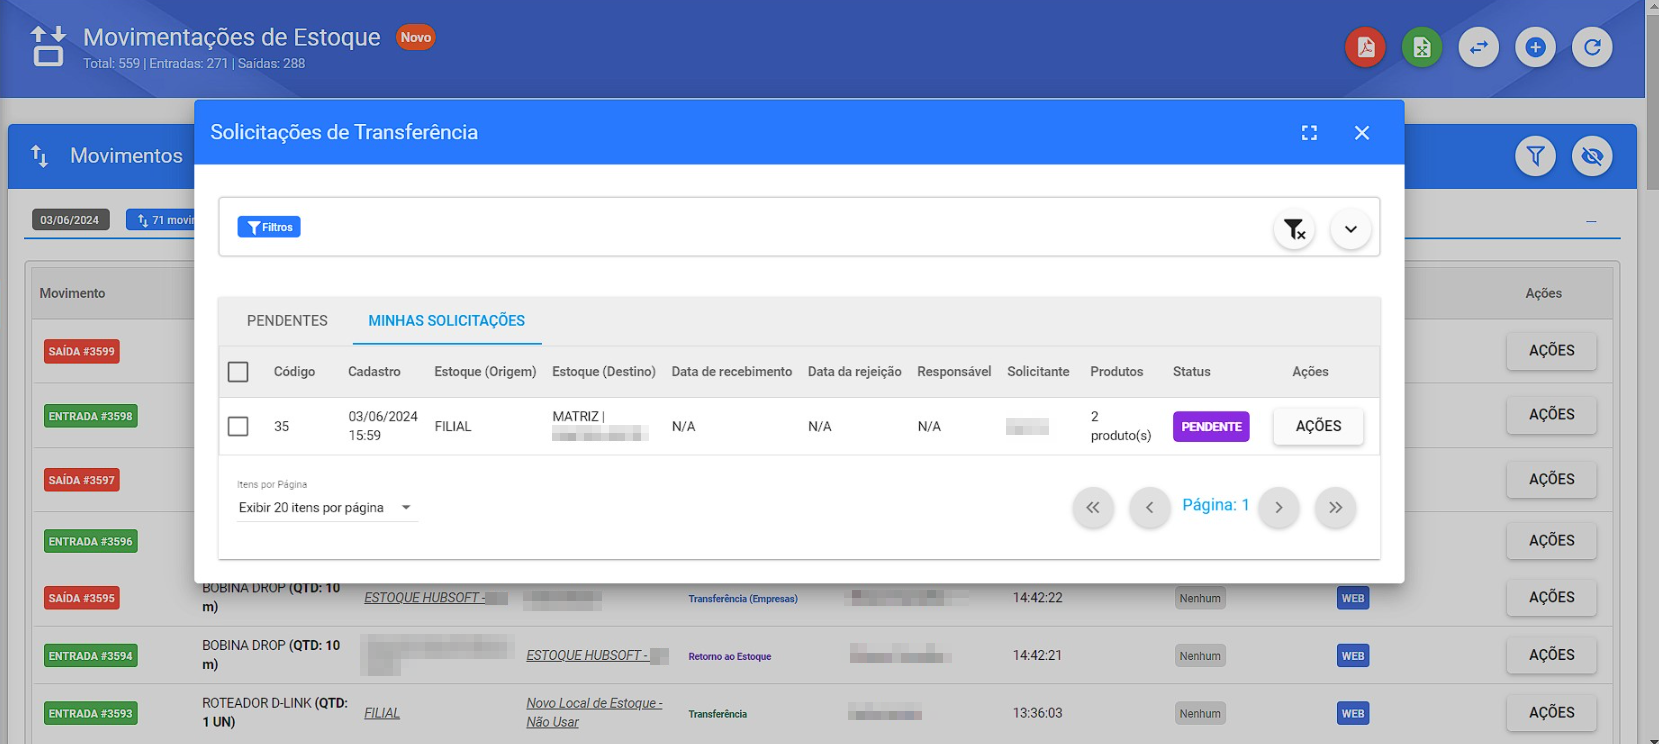Click the Código column header
Screen dimensions: 1659x744
(x=294, y=372)
